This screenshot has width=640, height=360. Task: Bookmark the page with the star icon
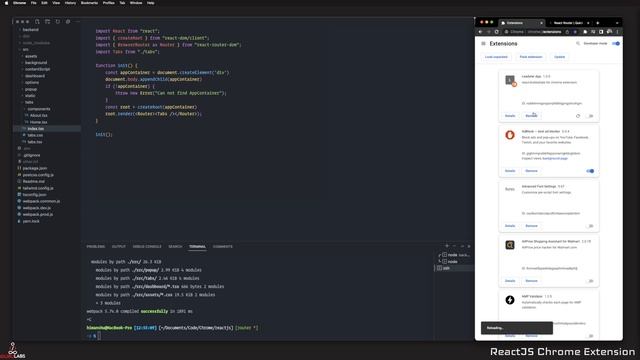(575, 32)
